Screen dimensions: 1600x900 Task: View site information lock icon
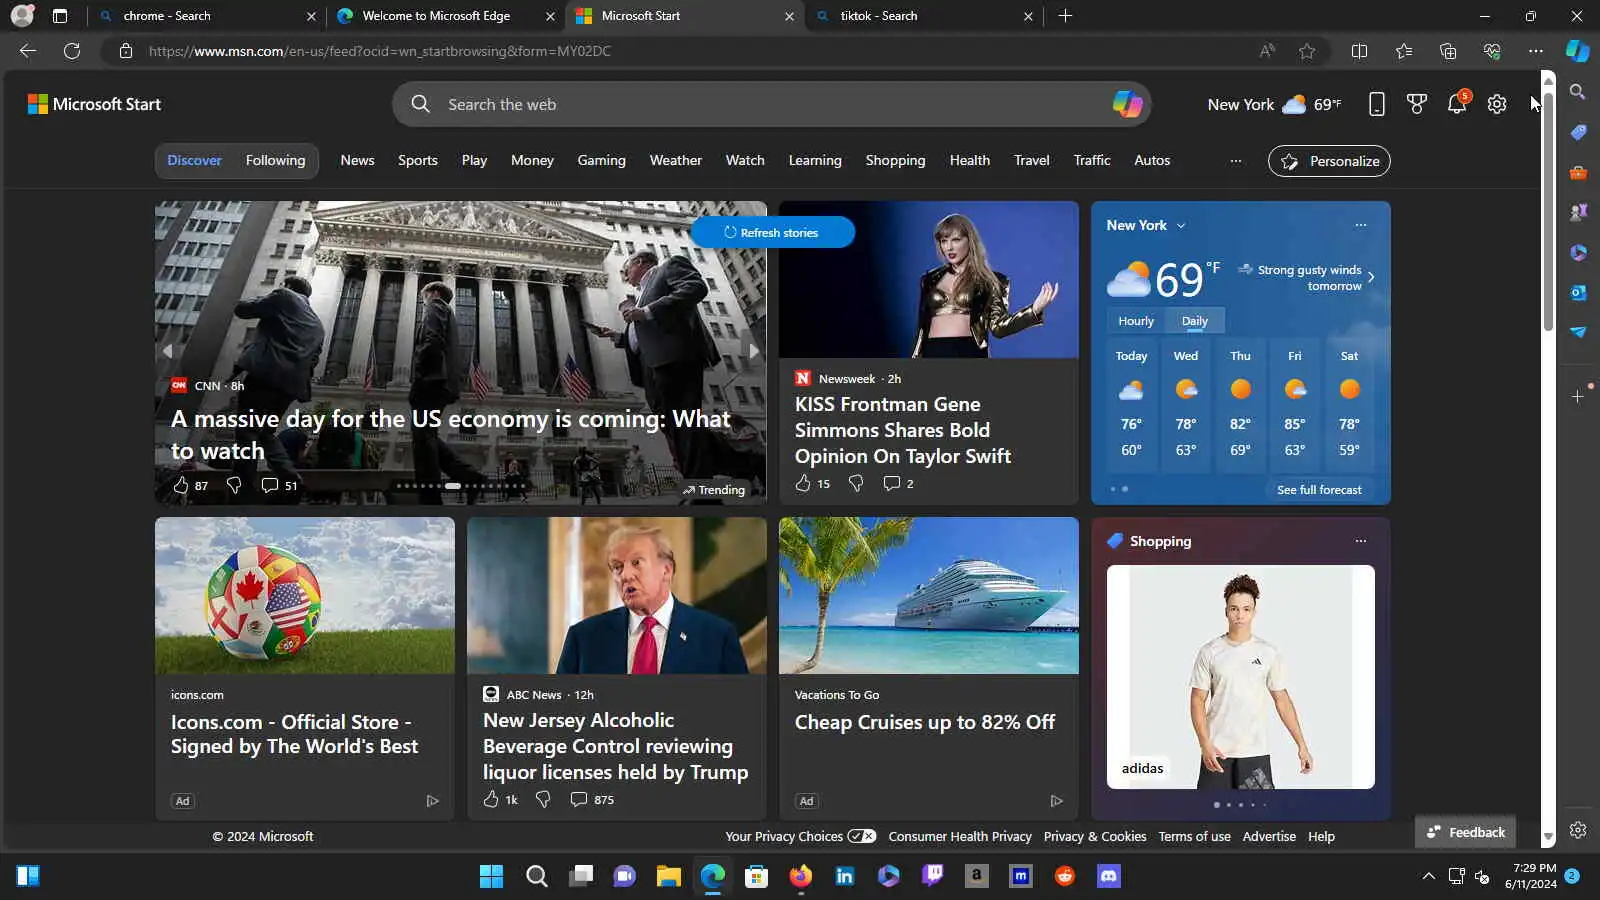(x=126, y=51)
